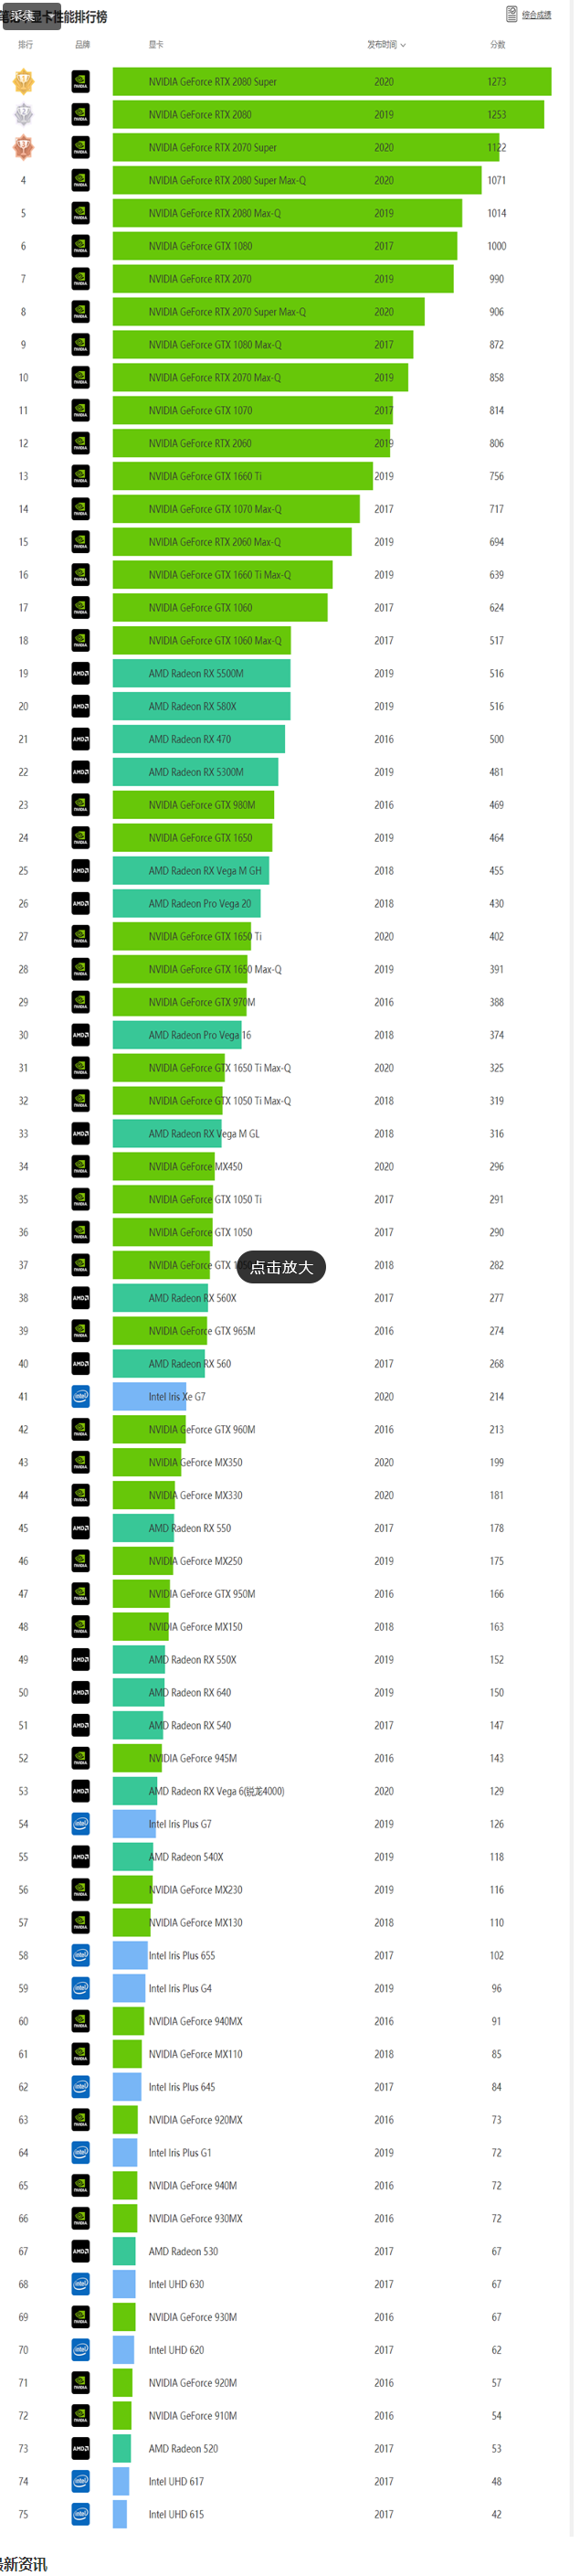Image resolution: width=580 pixels, height=2576 pixels.
Task: Click the 分数 column header
Action: pyautogui.click(x=497, y=45)
